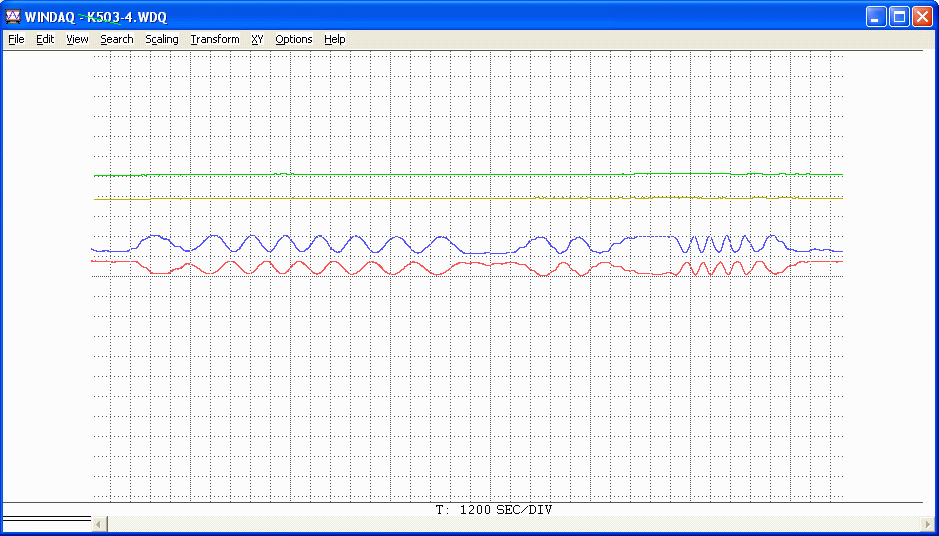Open the Search menu
Screen dimensions: 939x536
116,39
